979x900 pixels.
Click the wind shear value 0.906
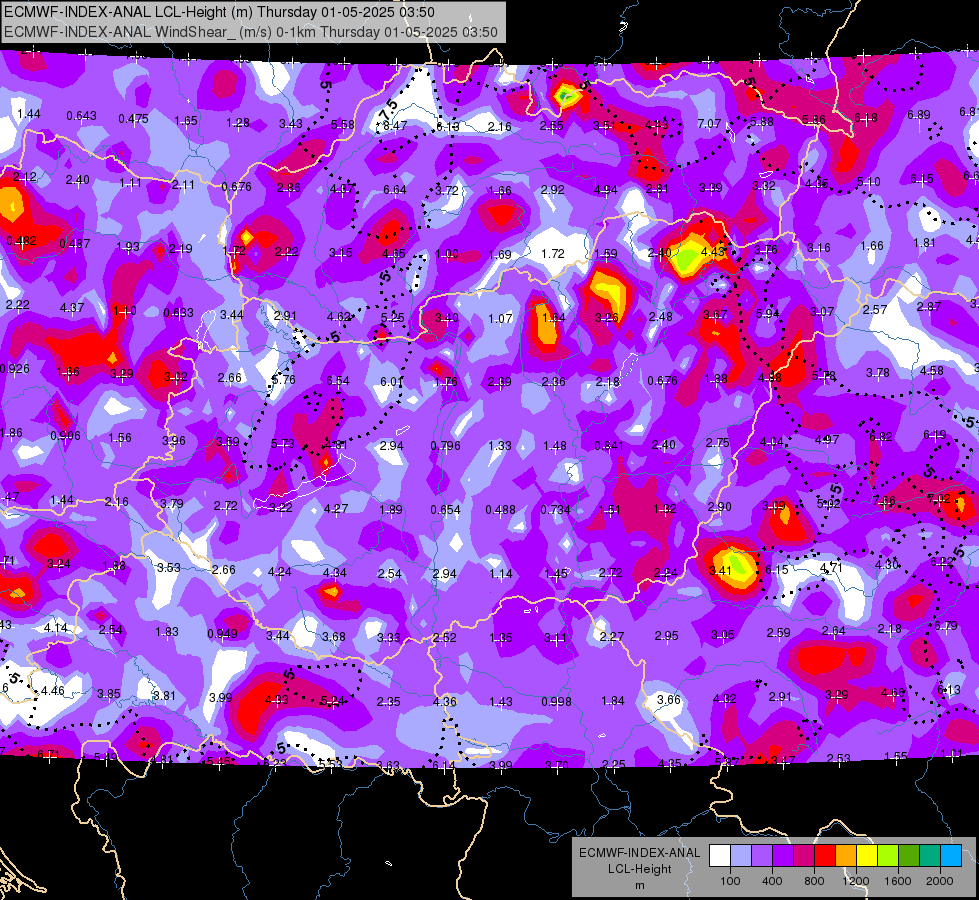[66, 435]
